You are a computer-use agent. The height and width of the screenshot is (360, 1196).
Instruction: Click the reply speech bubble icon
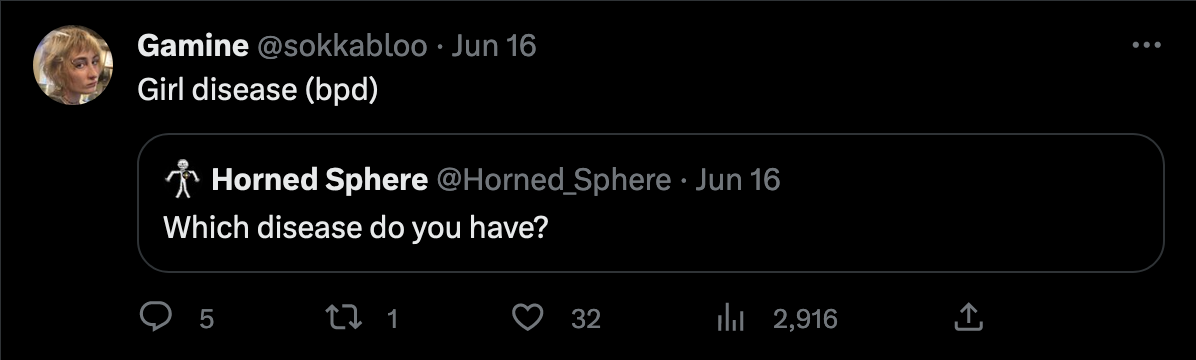point(156,317)
